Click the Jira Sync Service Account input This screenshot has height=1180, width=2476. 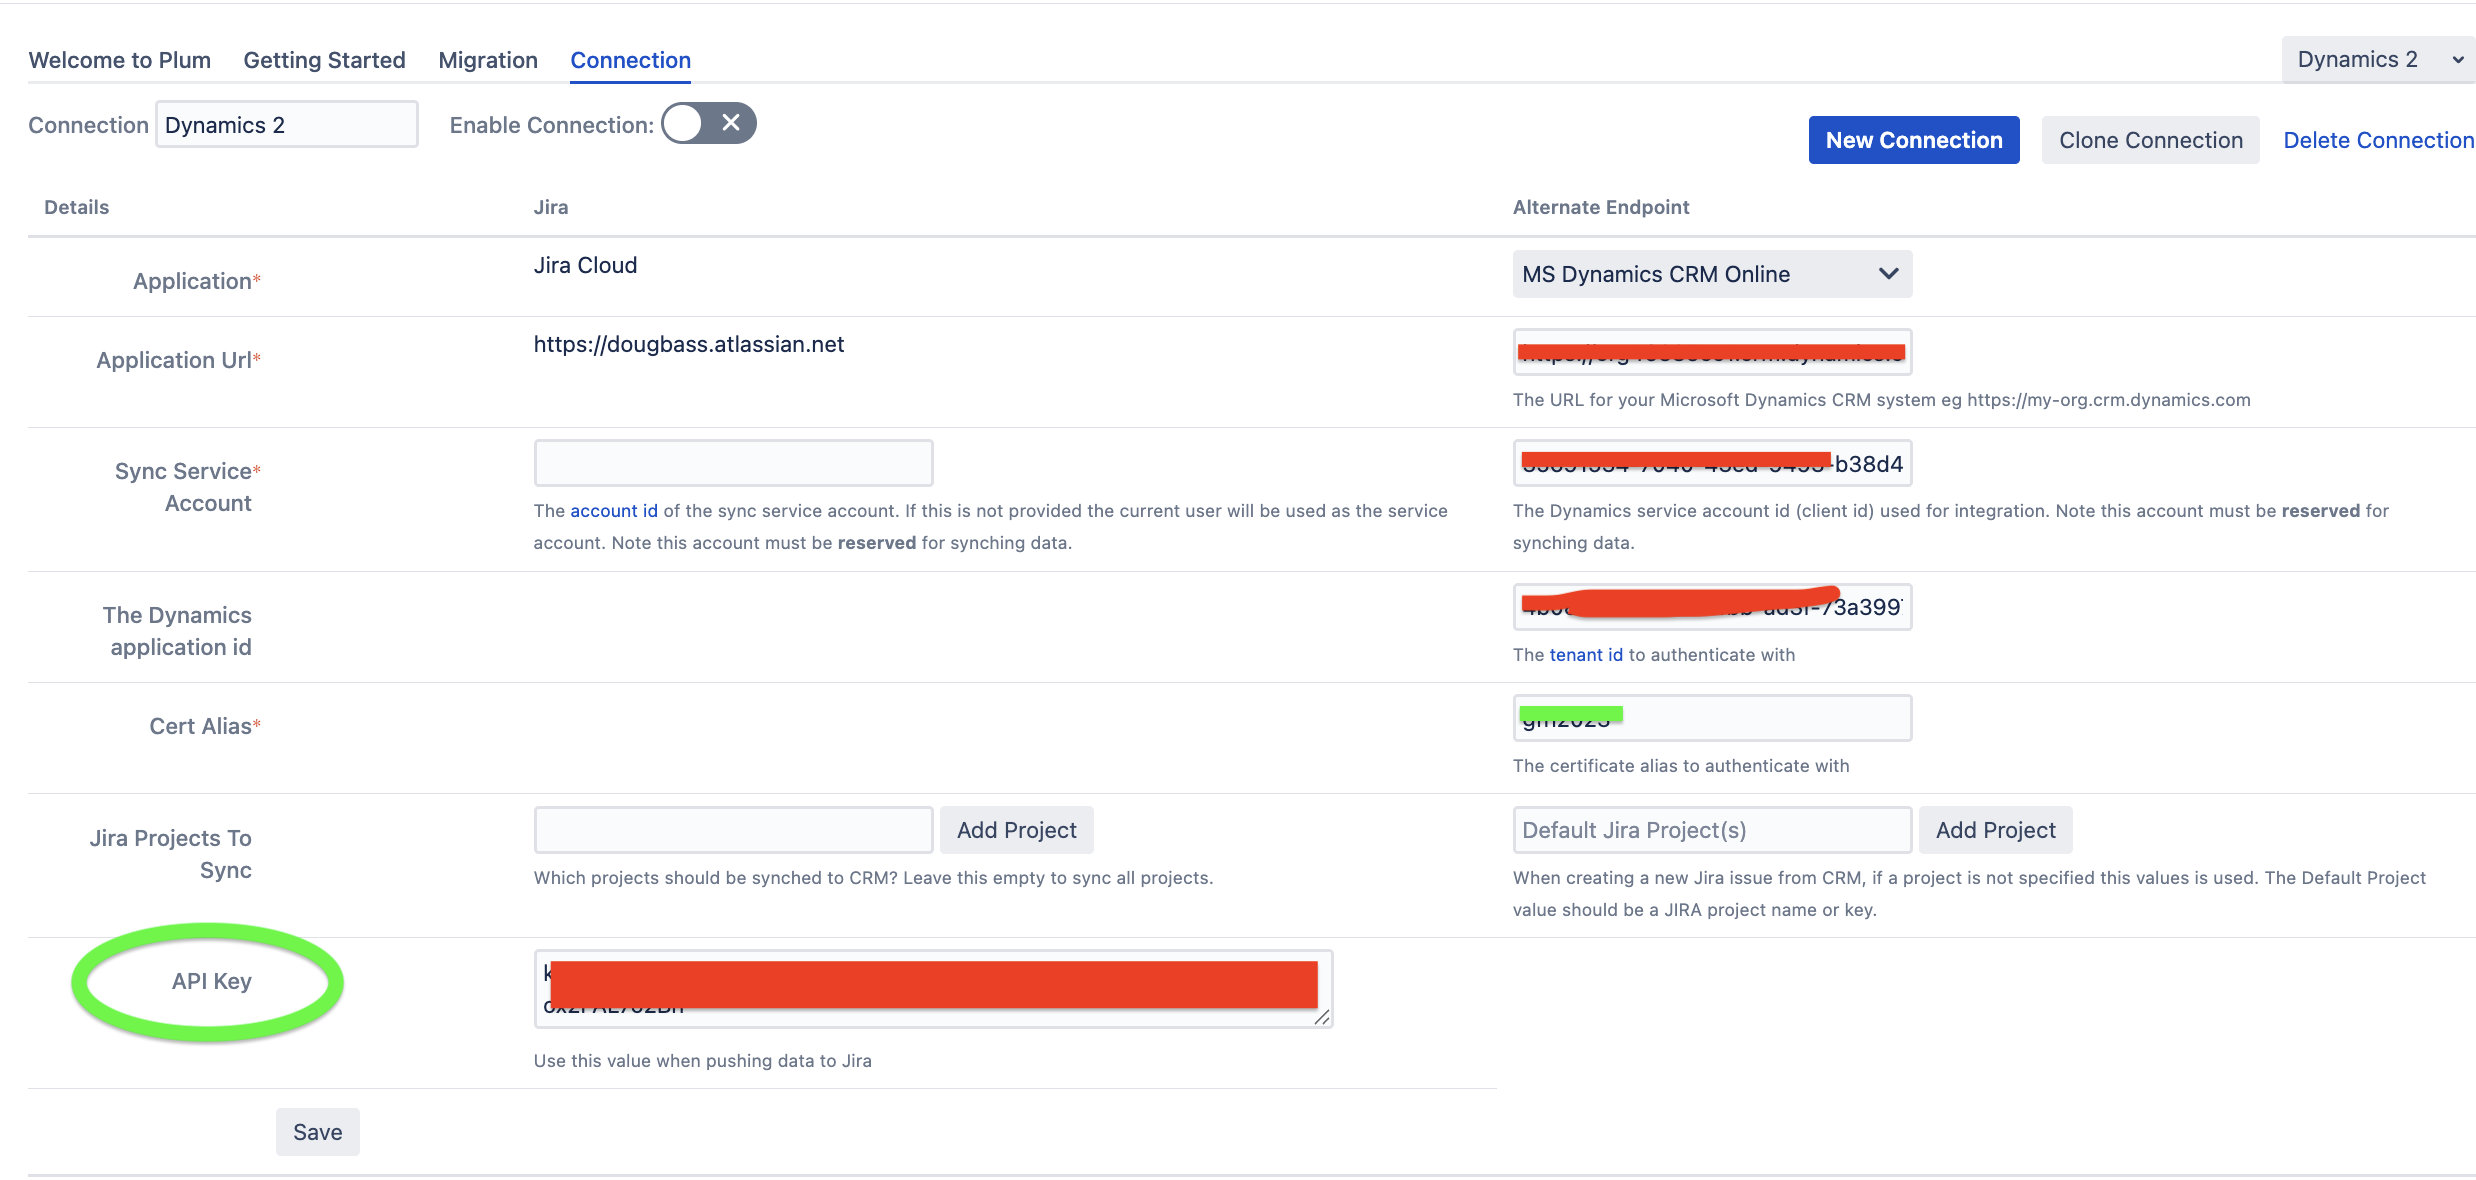point(734,463)
